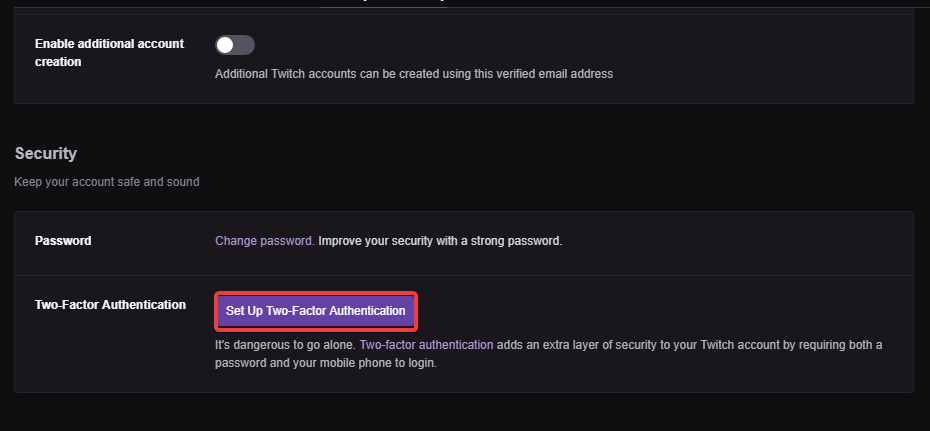Click 'Enable additional account creation' label text
930x431 pixels.
click(x=108, y=44)
